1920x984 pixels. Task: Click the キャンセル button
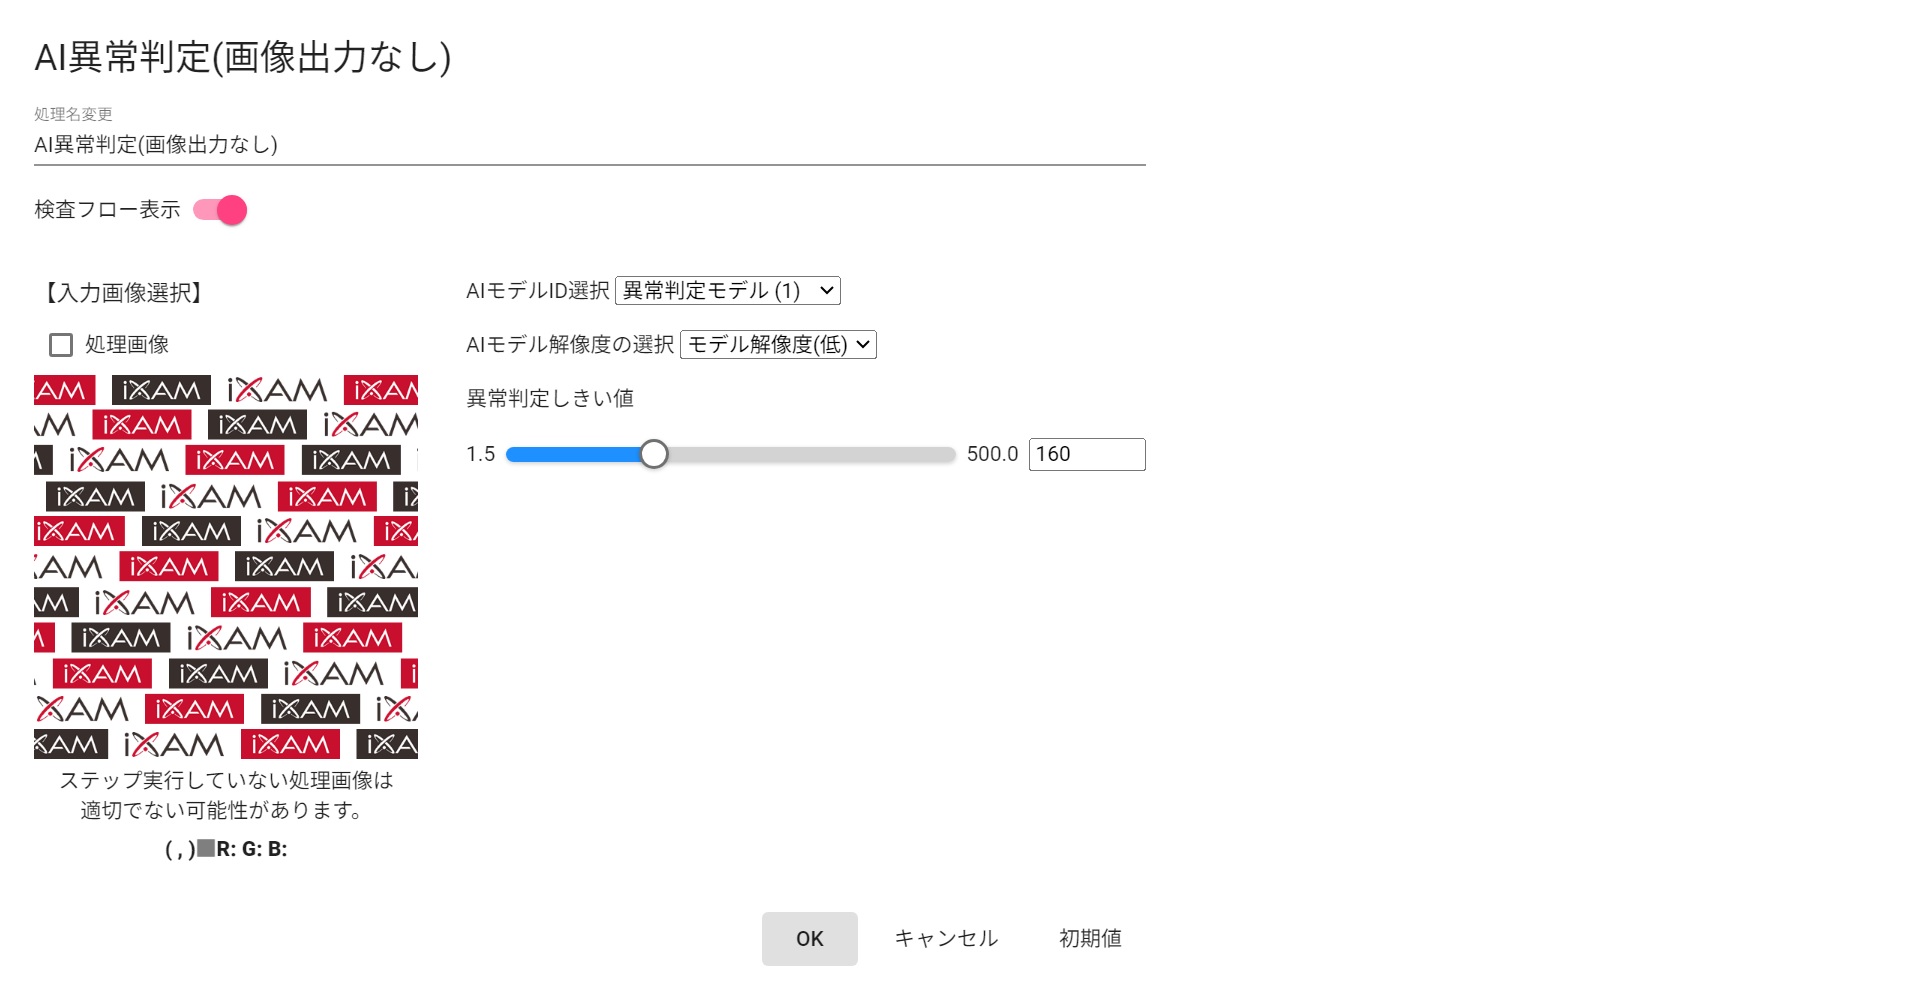pyautogui.click(x=945, y=939)
